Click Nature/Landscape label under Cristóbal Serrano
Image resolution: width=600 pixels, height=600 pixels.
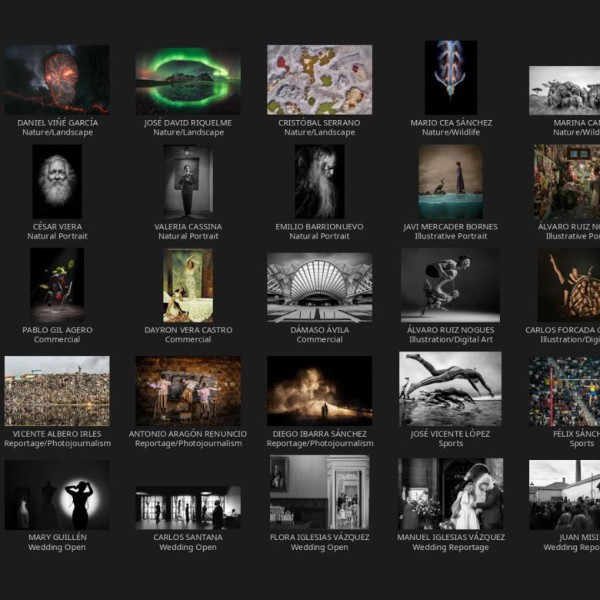pyautogui.click(x=320, y=132)
